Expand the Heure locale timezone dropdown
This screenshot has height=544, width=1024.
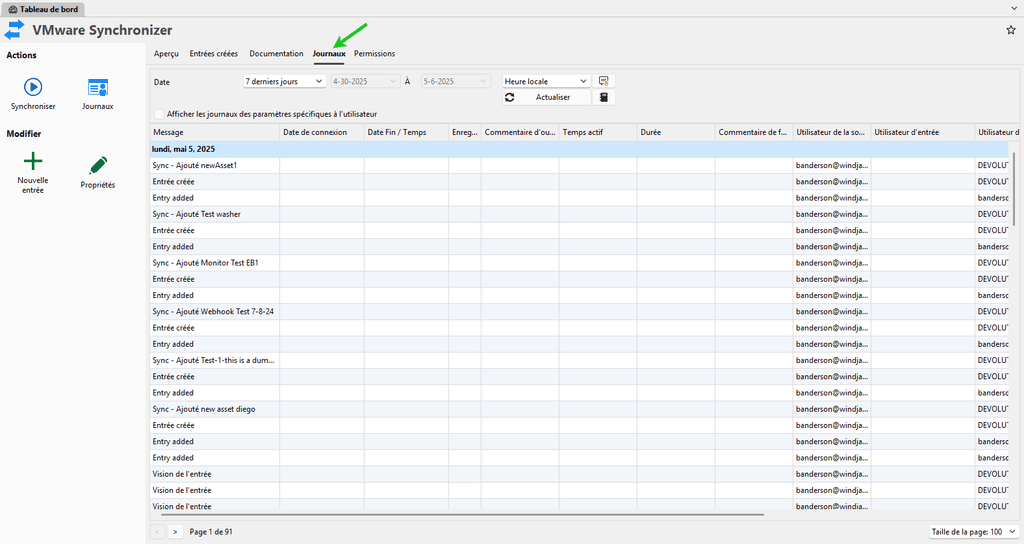click(x=546, y=81)
